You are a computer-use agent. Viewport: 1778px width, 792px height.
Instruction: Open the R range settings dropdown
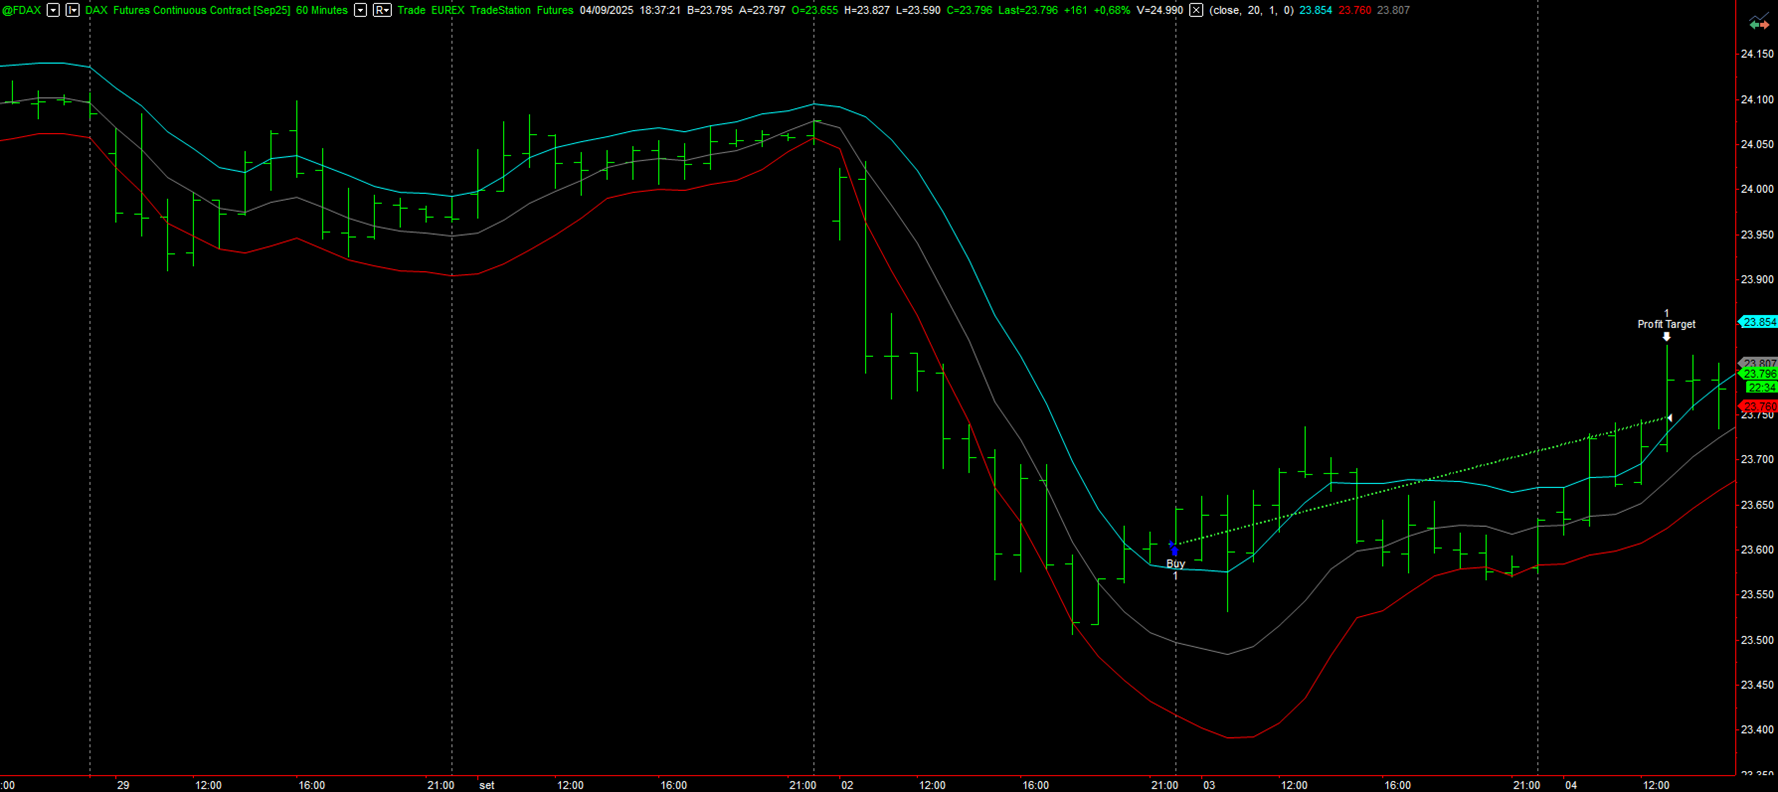(382, 10)
